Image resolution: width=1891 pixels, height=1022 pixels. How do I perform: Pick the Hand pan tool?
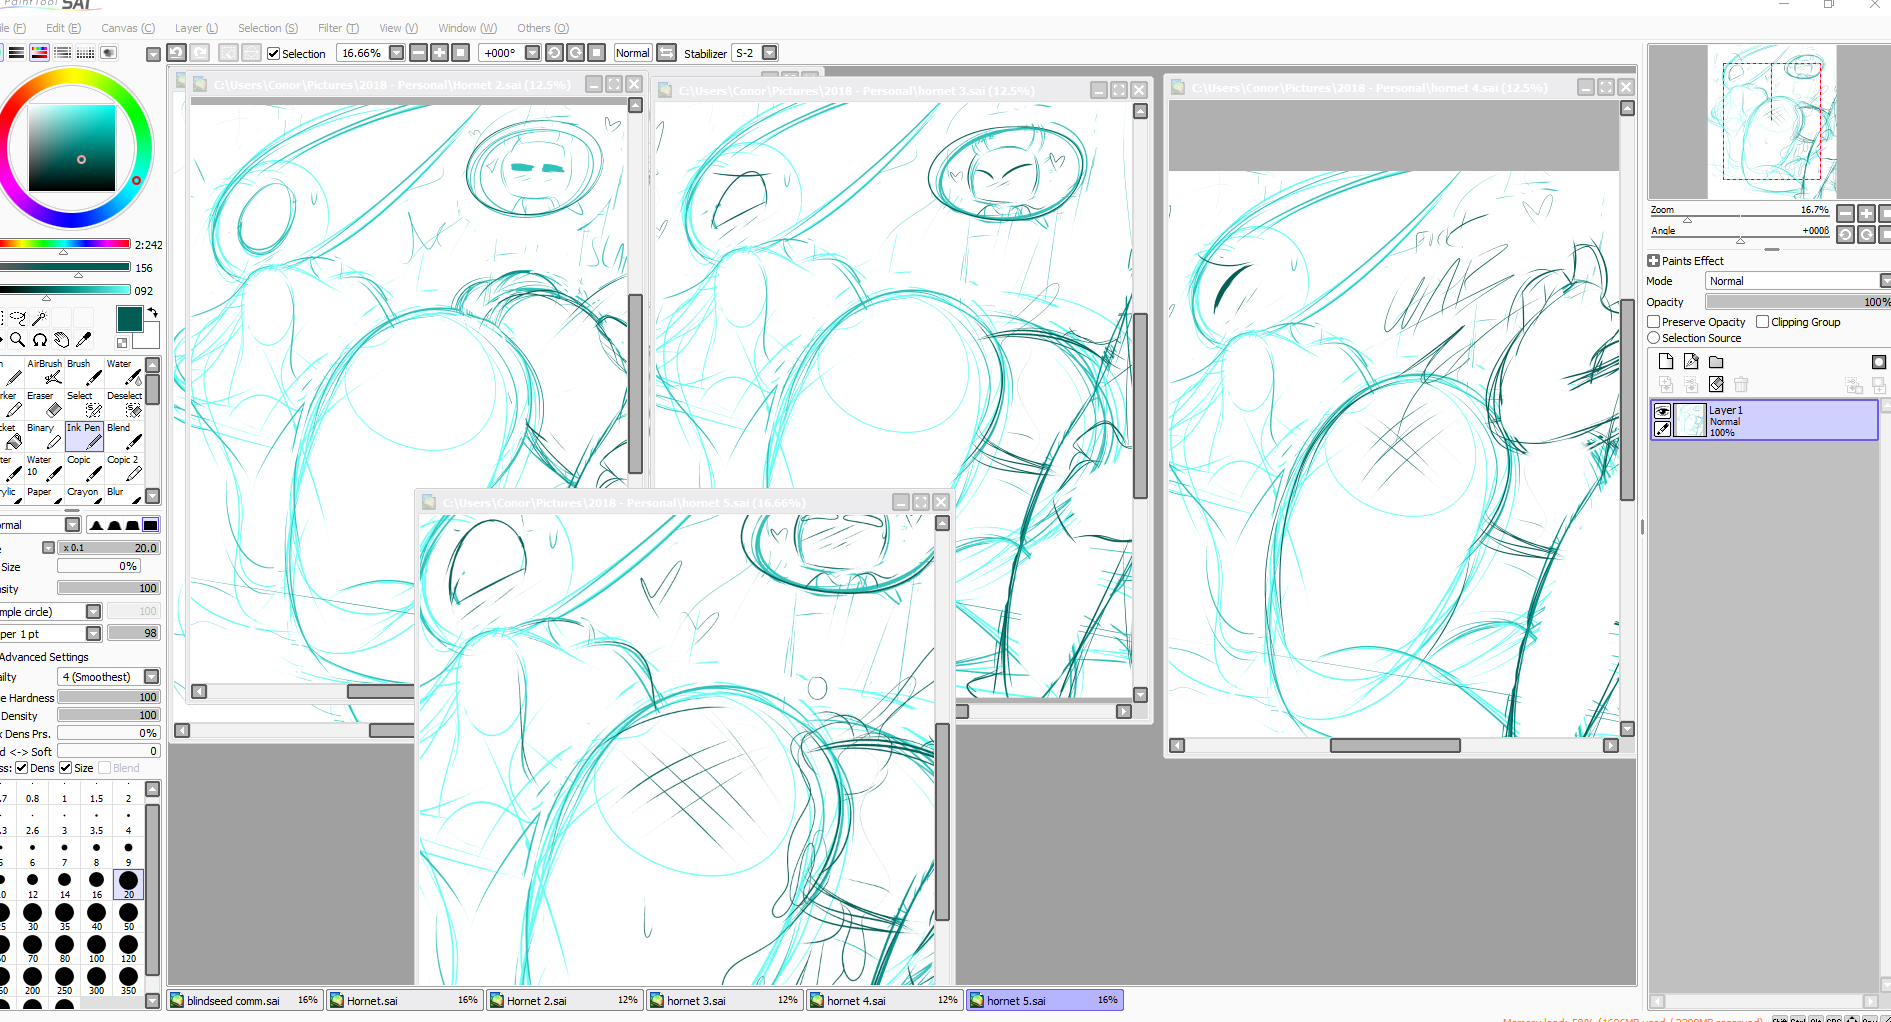tap(62, 340)
